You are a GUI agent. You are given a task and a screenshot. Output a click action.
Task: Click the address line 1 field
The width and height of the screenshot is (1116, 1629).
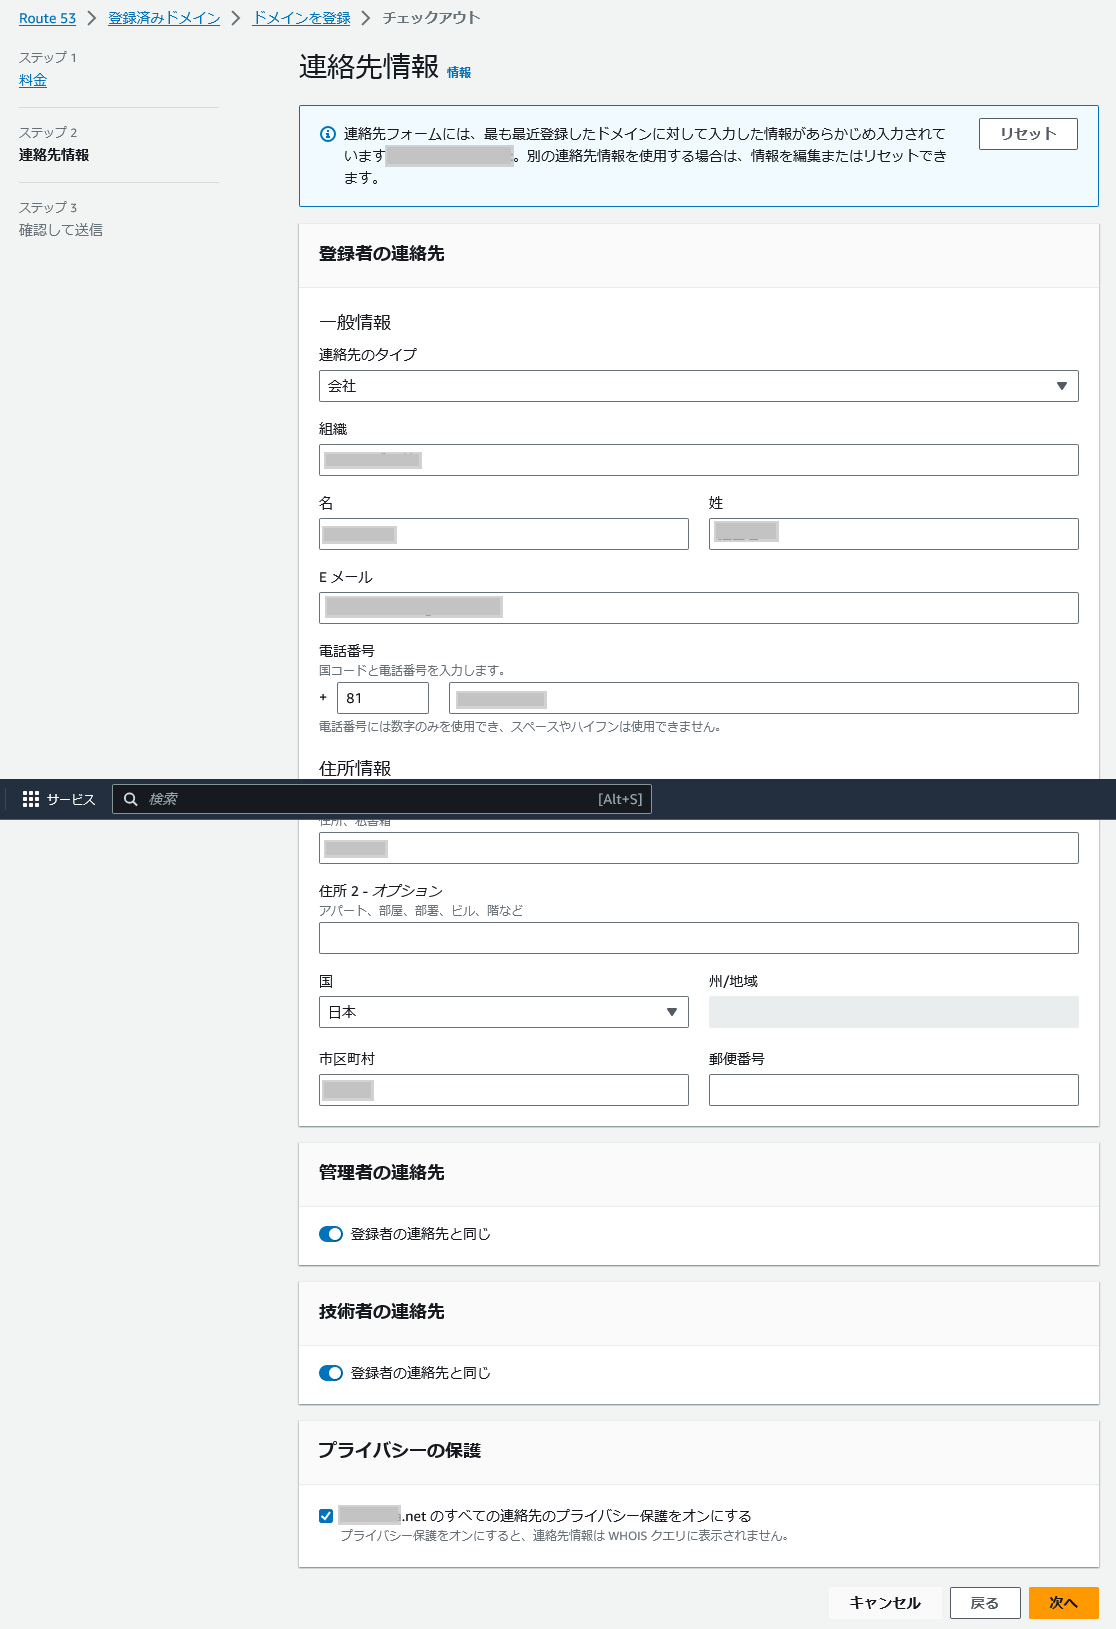[698, 848]
